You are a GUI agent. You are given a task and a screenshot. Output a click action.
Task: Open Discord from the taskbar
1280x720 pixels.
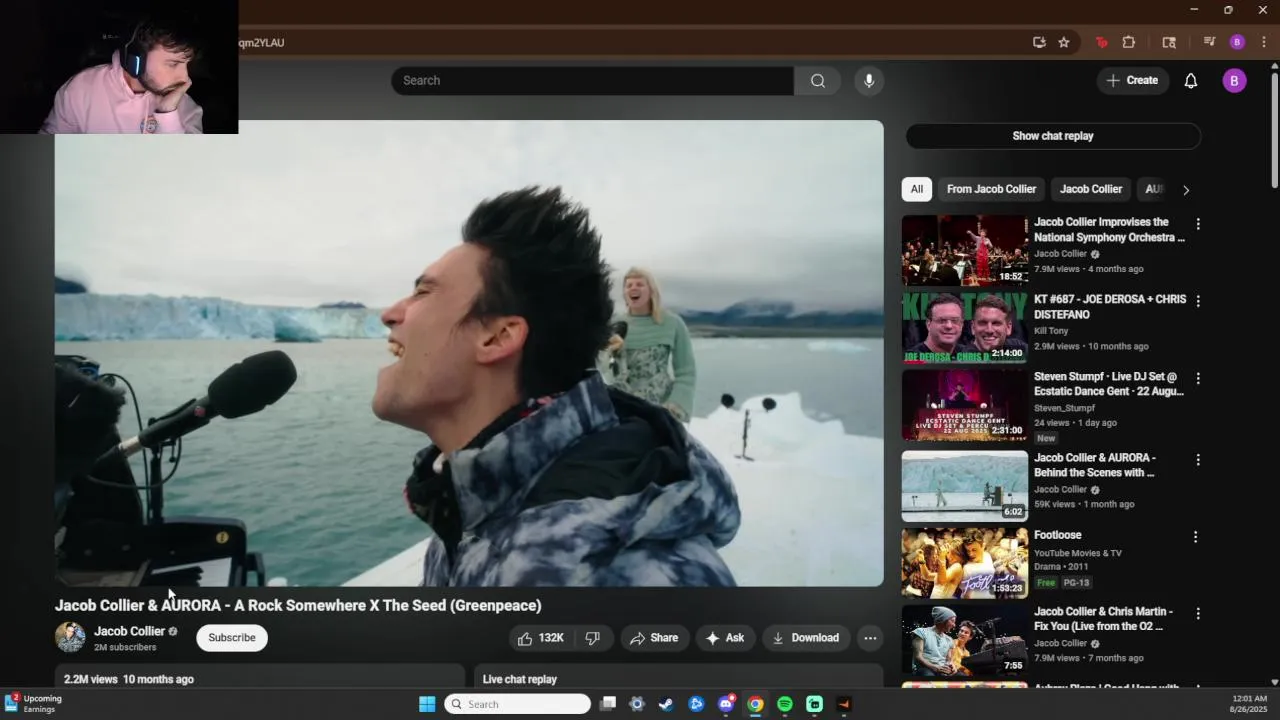[x=726, y=704]
